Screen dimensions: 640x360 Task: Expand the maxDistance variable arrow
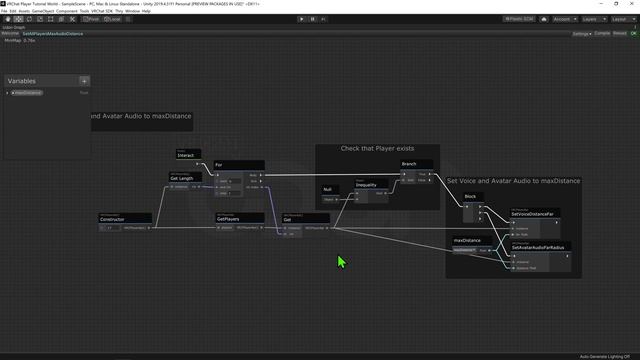(x=7, y=93)
